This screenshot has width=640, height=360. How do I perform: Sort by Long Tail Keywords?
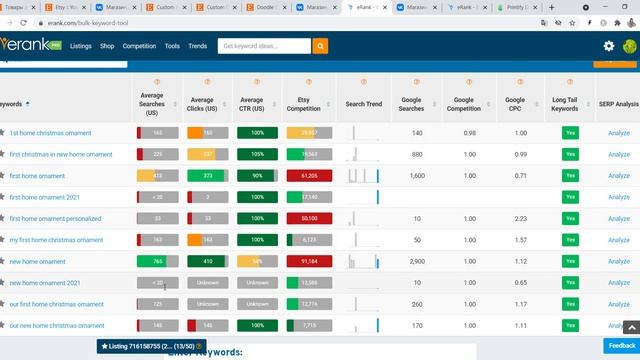click(x=588, y=104)
